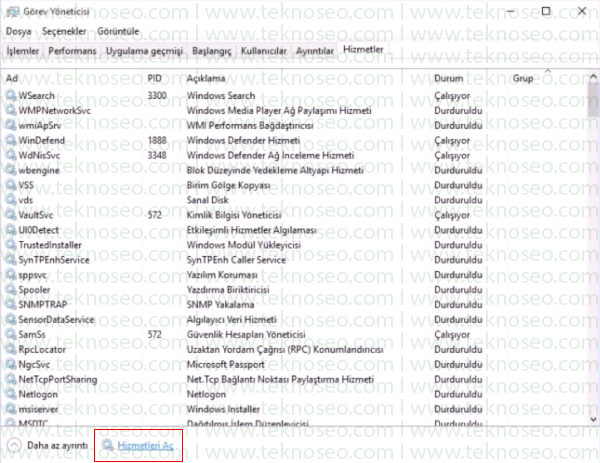
Task: Click the UI0Detect service gear icon
Action: (x=11, y=230)
